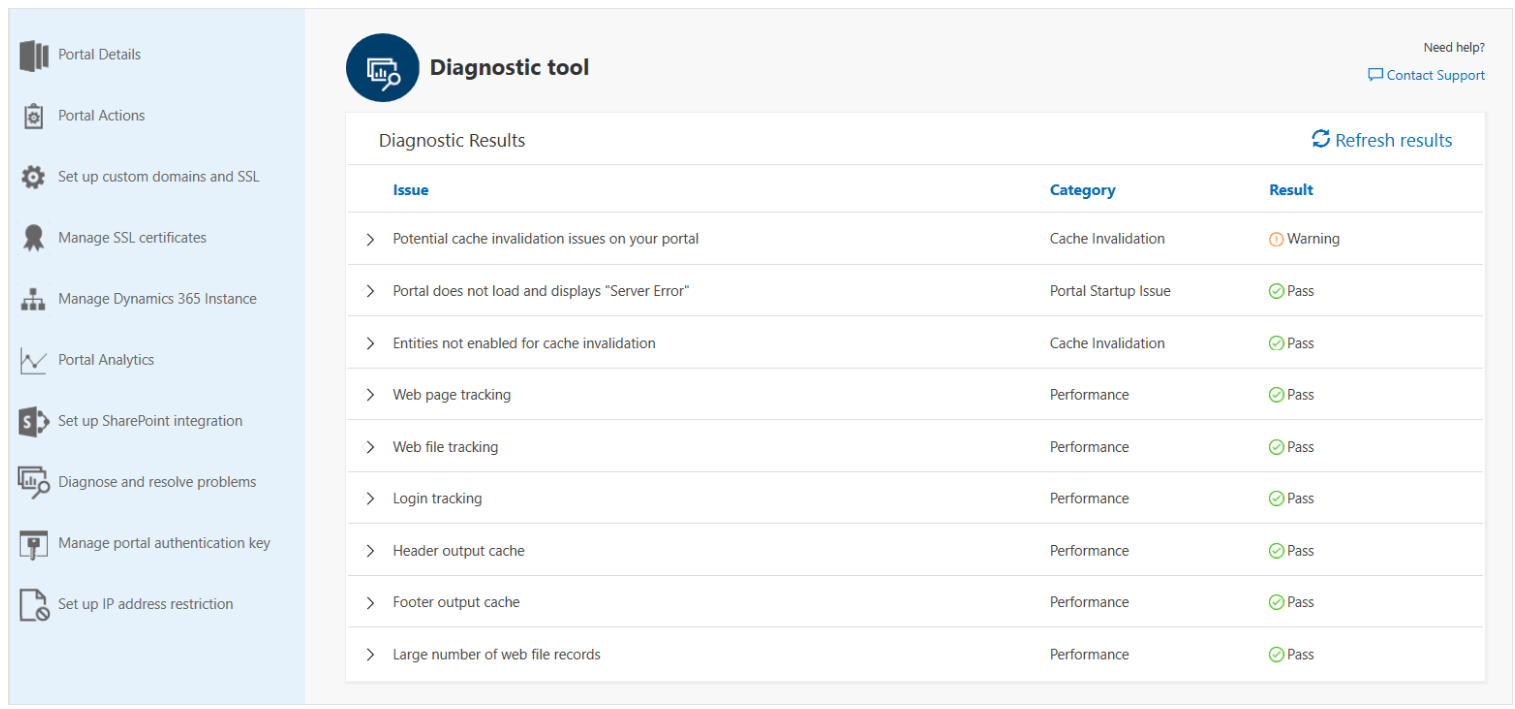Viewport: 1515px width, 709px height.
Task: Sort results by the Category column
Action: coord(1083,189)
